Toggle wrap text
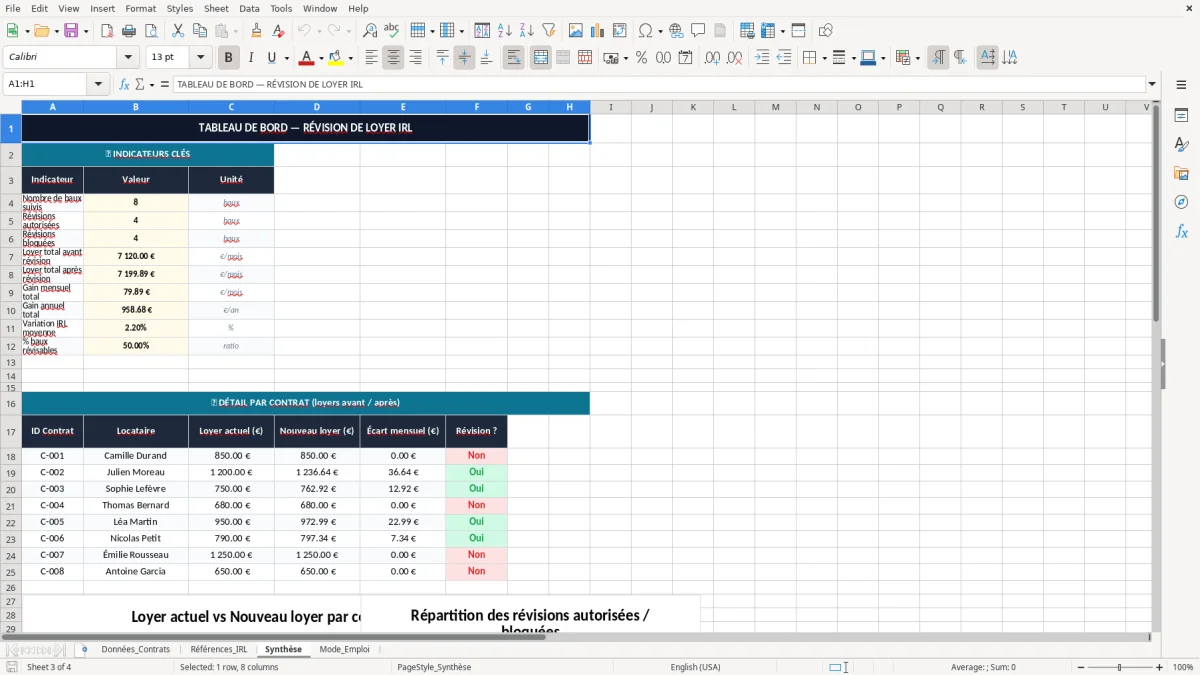The width and height of the screenshot is (1200, 675). pyautogui.click(x=514, y=58)
